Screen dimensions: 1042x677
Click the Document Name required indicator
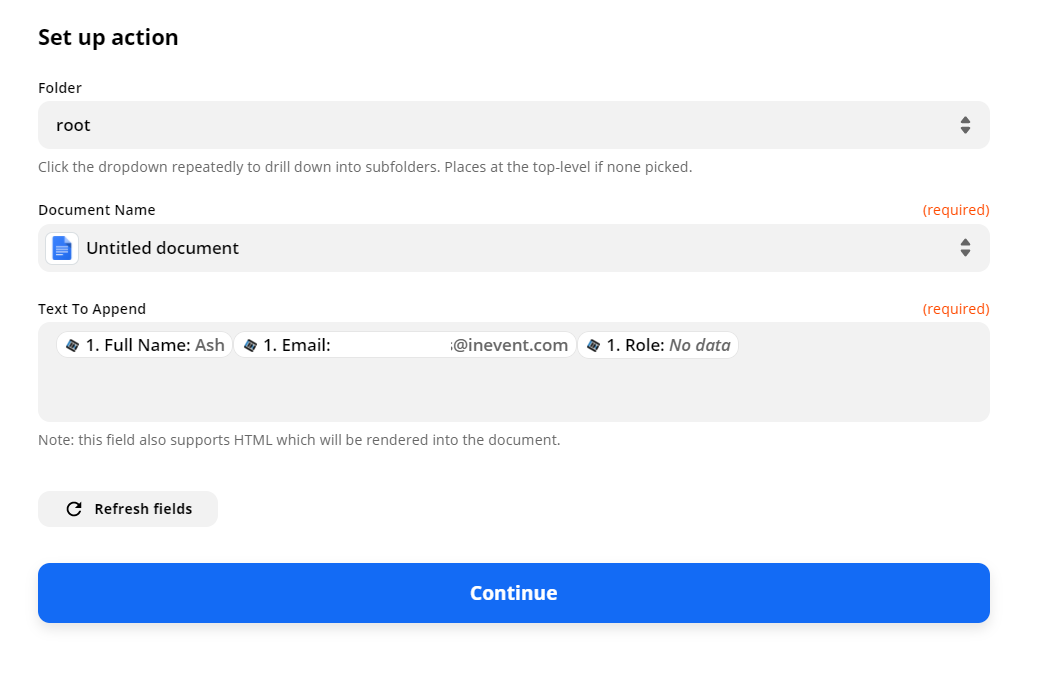tap(956, 210)
